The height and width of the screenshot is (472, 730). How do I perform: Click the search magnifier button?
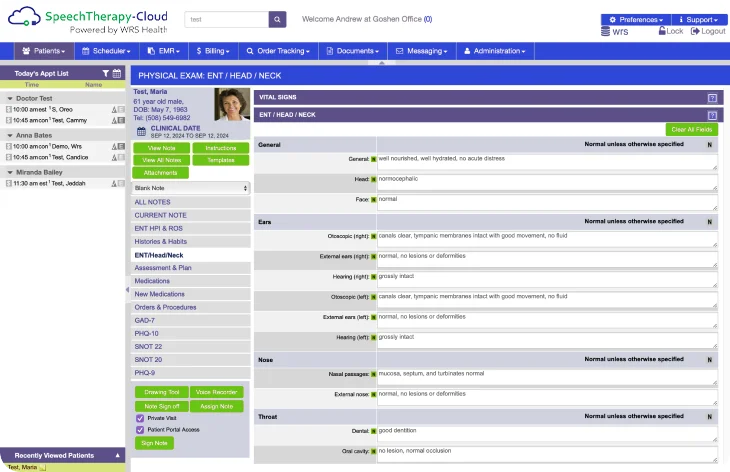(x=277, y=20)
